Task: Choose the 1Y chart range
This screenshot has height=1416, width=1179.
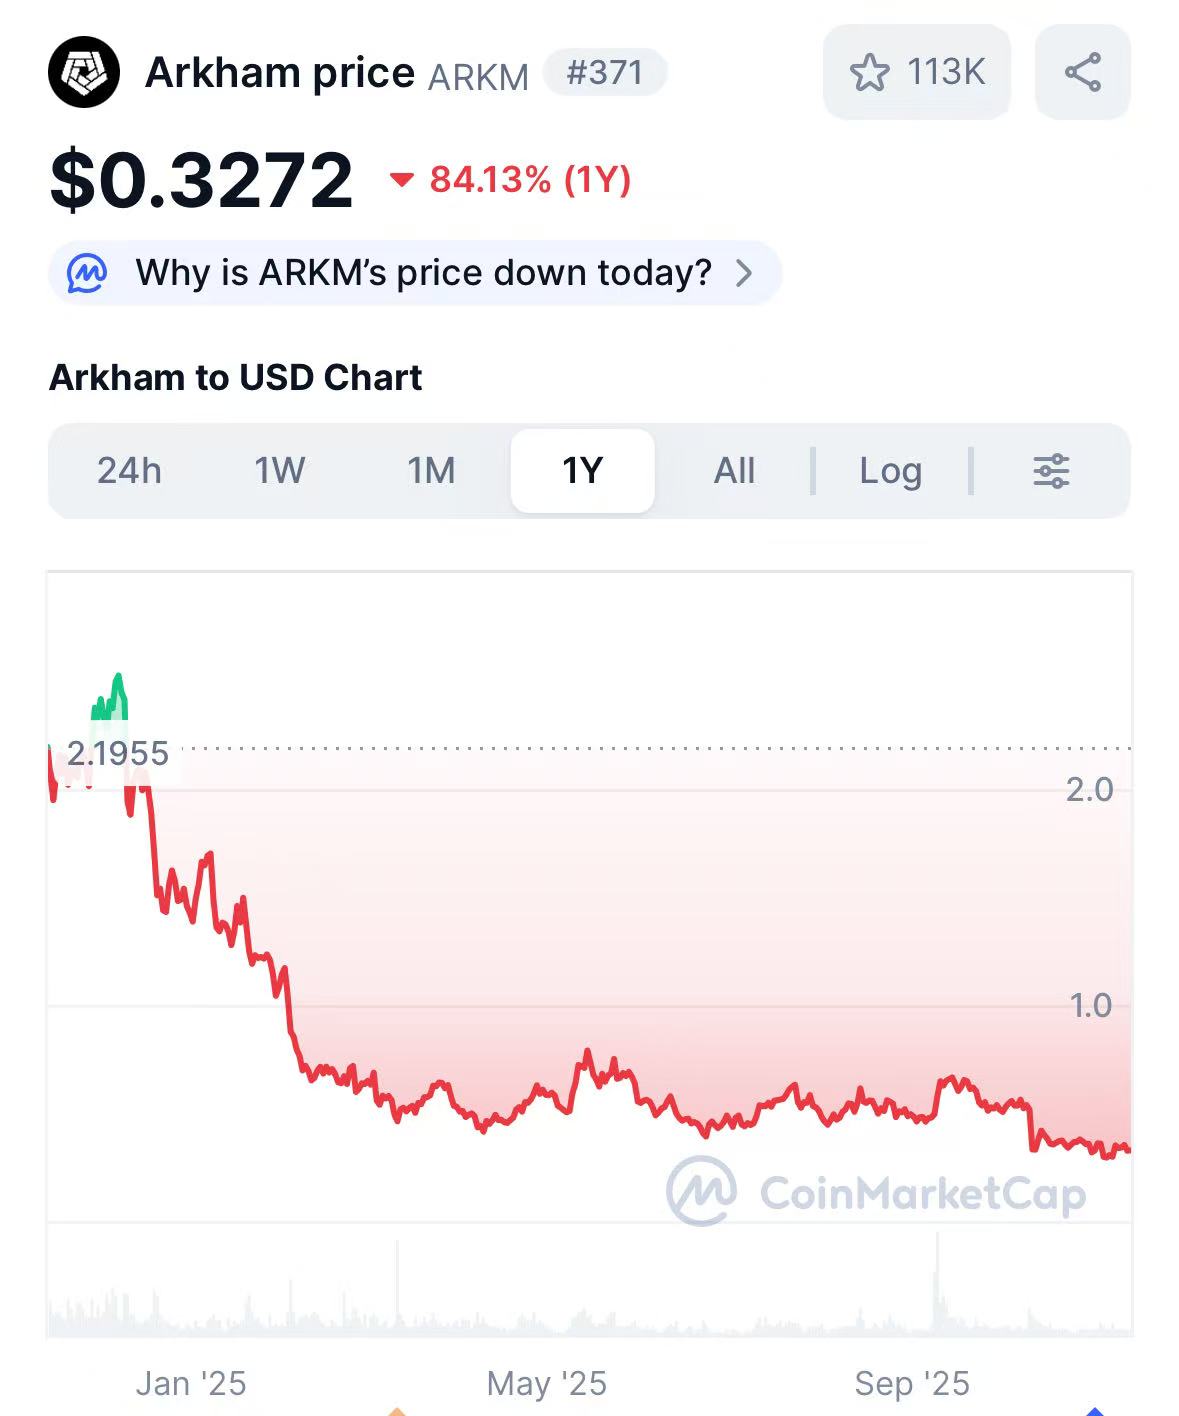Action: click(582, 471)
